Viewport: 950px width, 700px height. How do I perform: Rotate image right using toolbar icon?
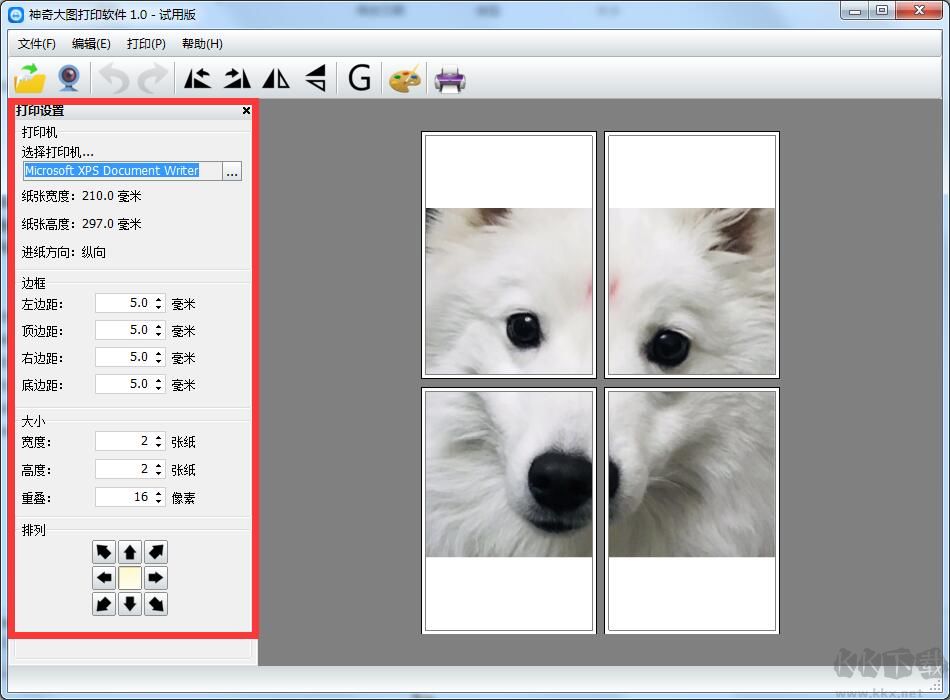click(x=237, y=78)
